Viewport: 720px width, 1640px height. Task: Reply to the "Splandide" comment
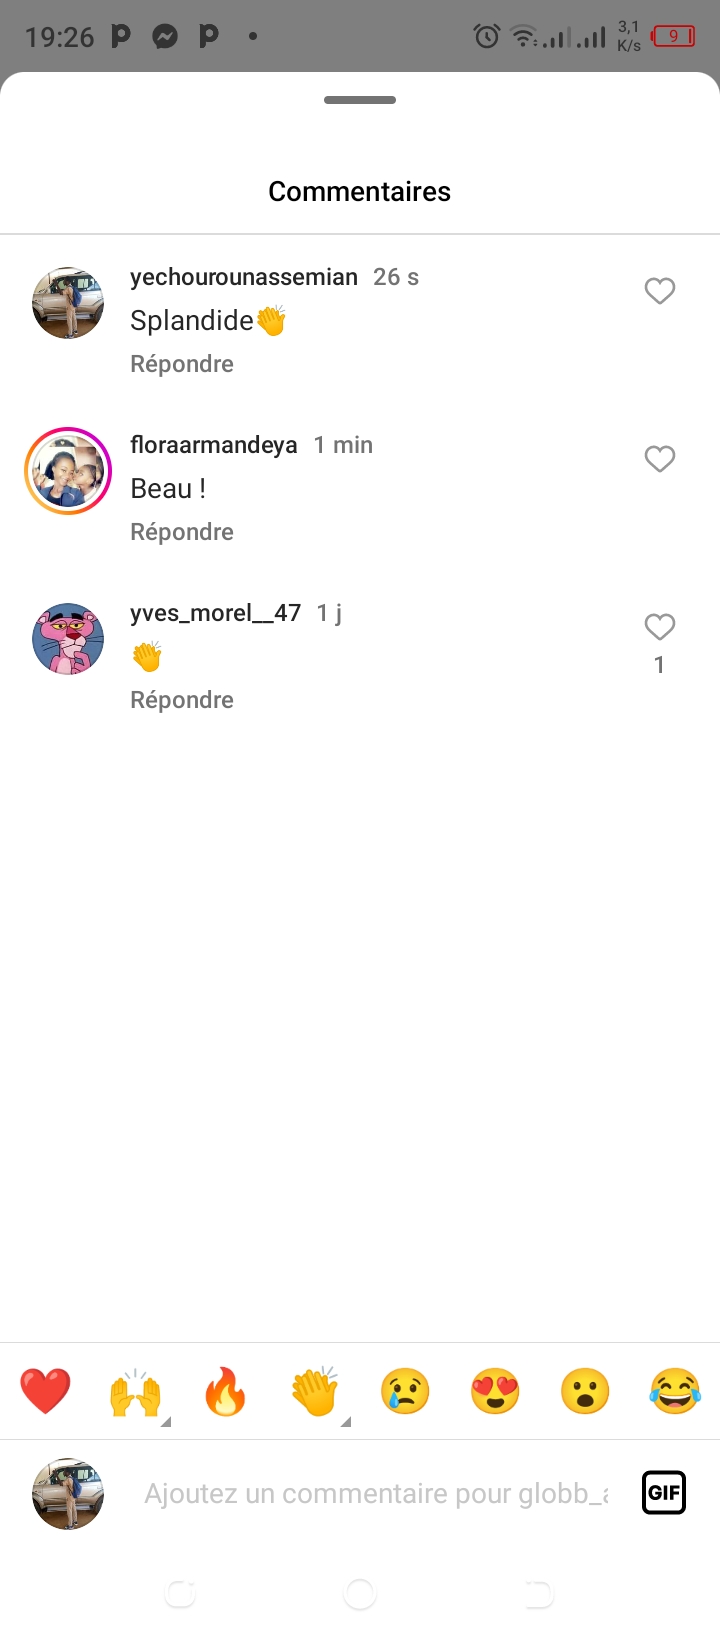click(182, 364)
